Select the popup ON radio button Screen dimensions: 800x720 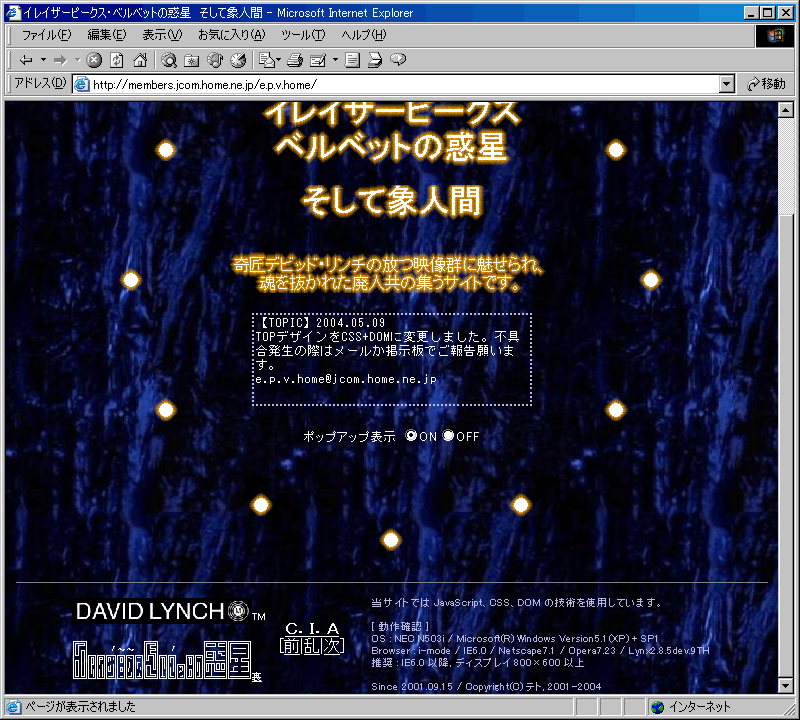pos(411,435)
